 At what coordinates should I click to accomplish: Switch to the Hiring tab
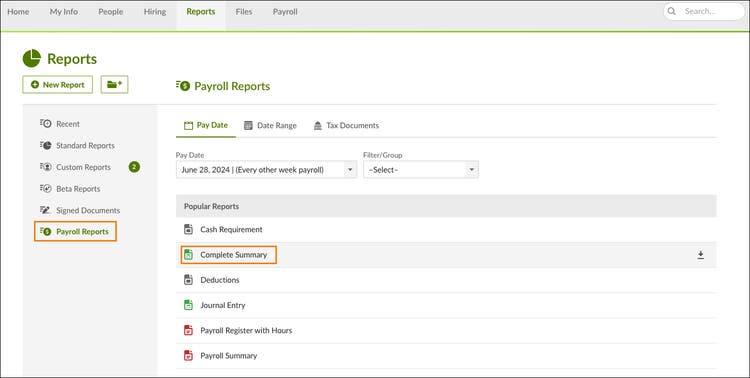tap(155, 11)
